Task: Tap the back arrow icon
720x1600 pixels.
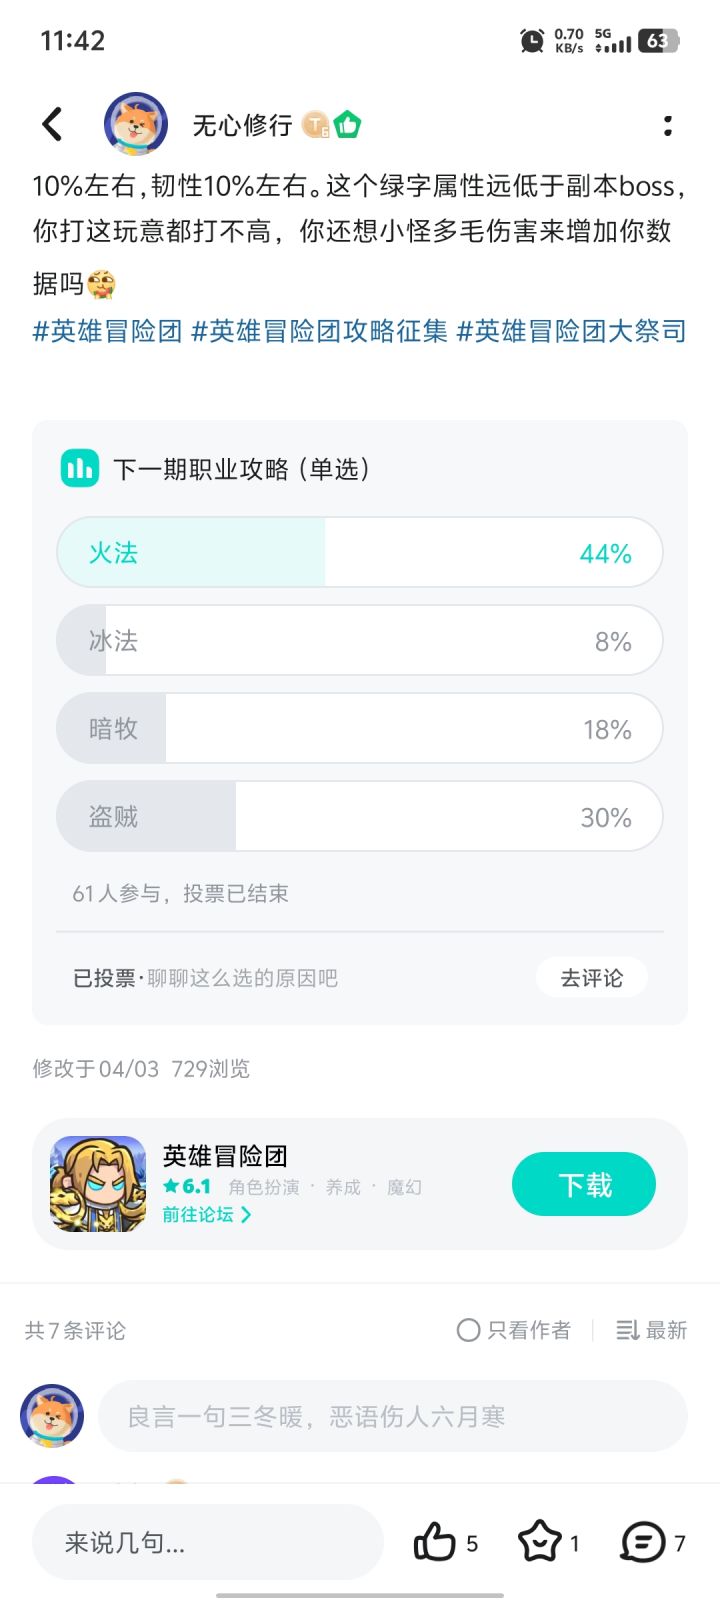Action: (53, 125)
